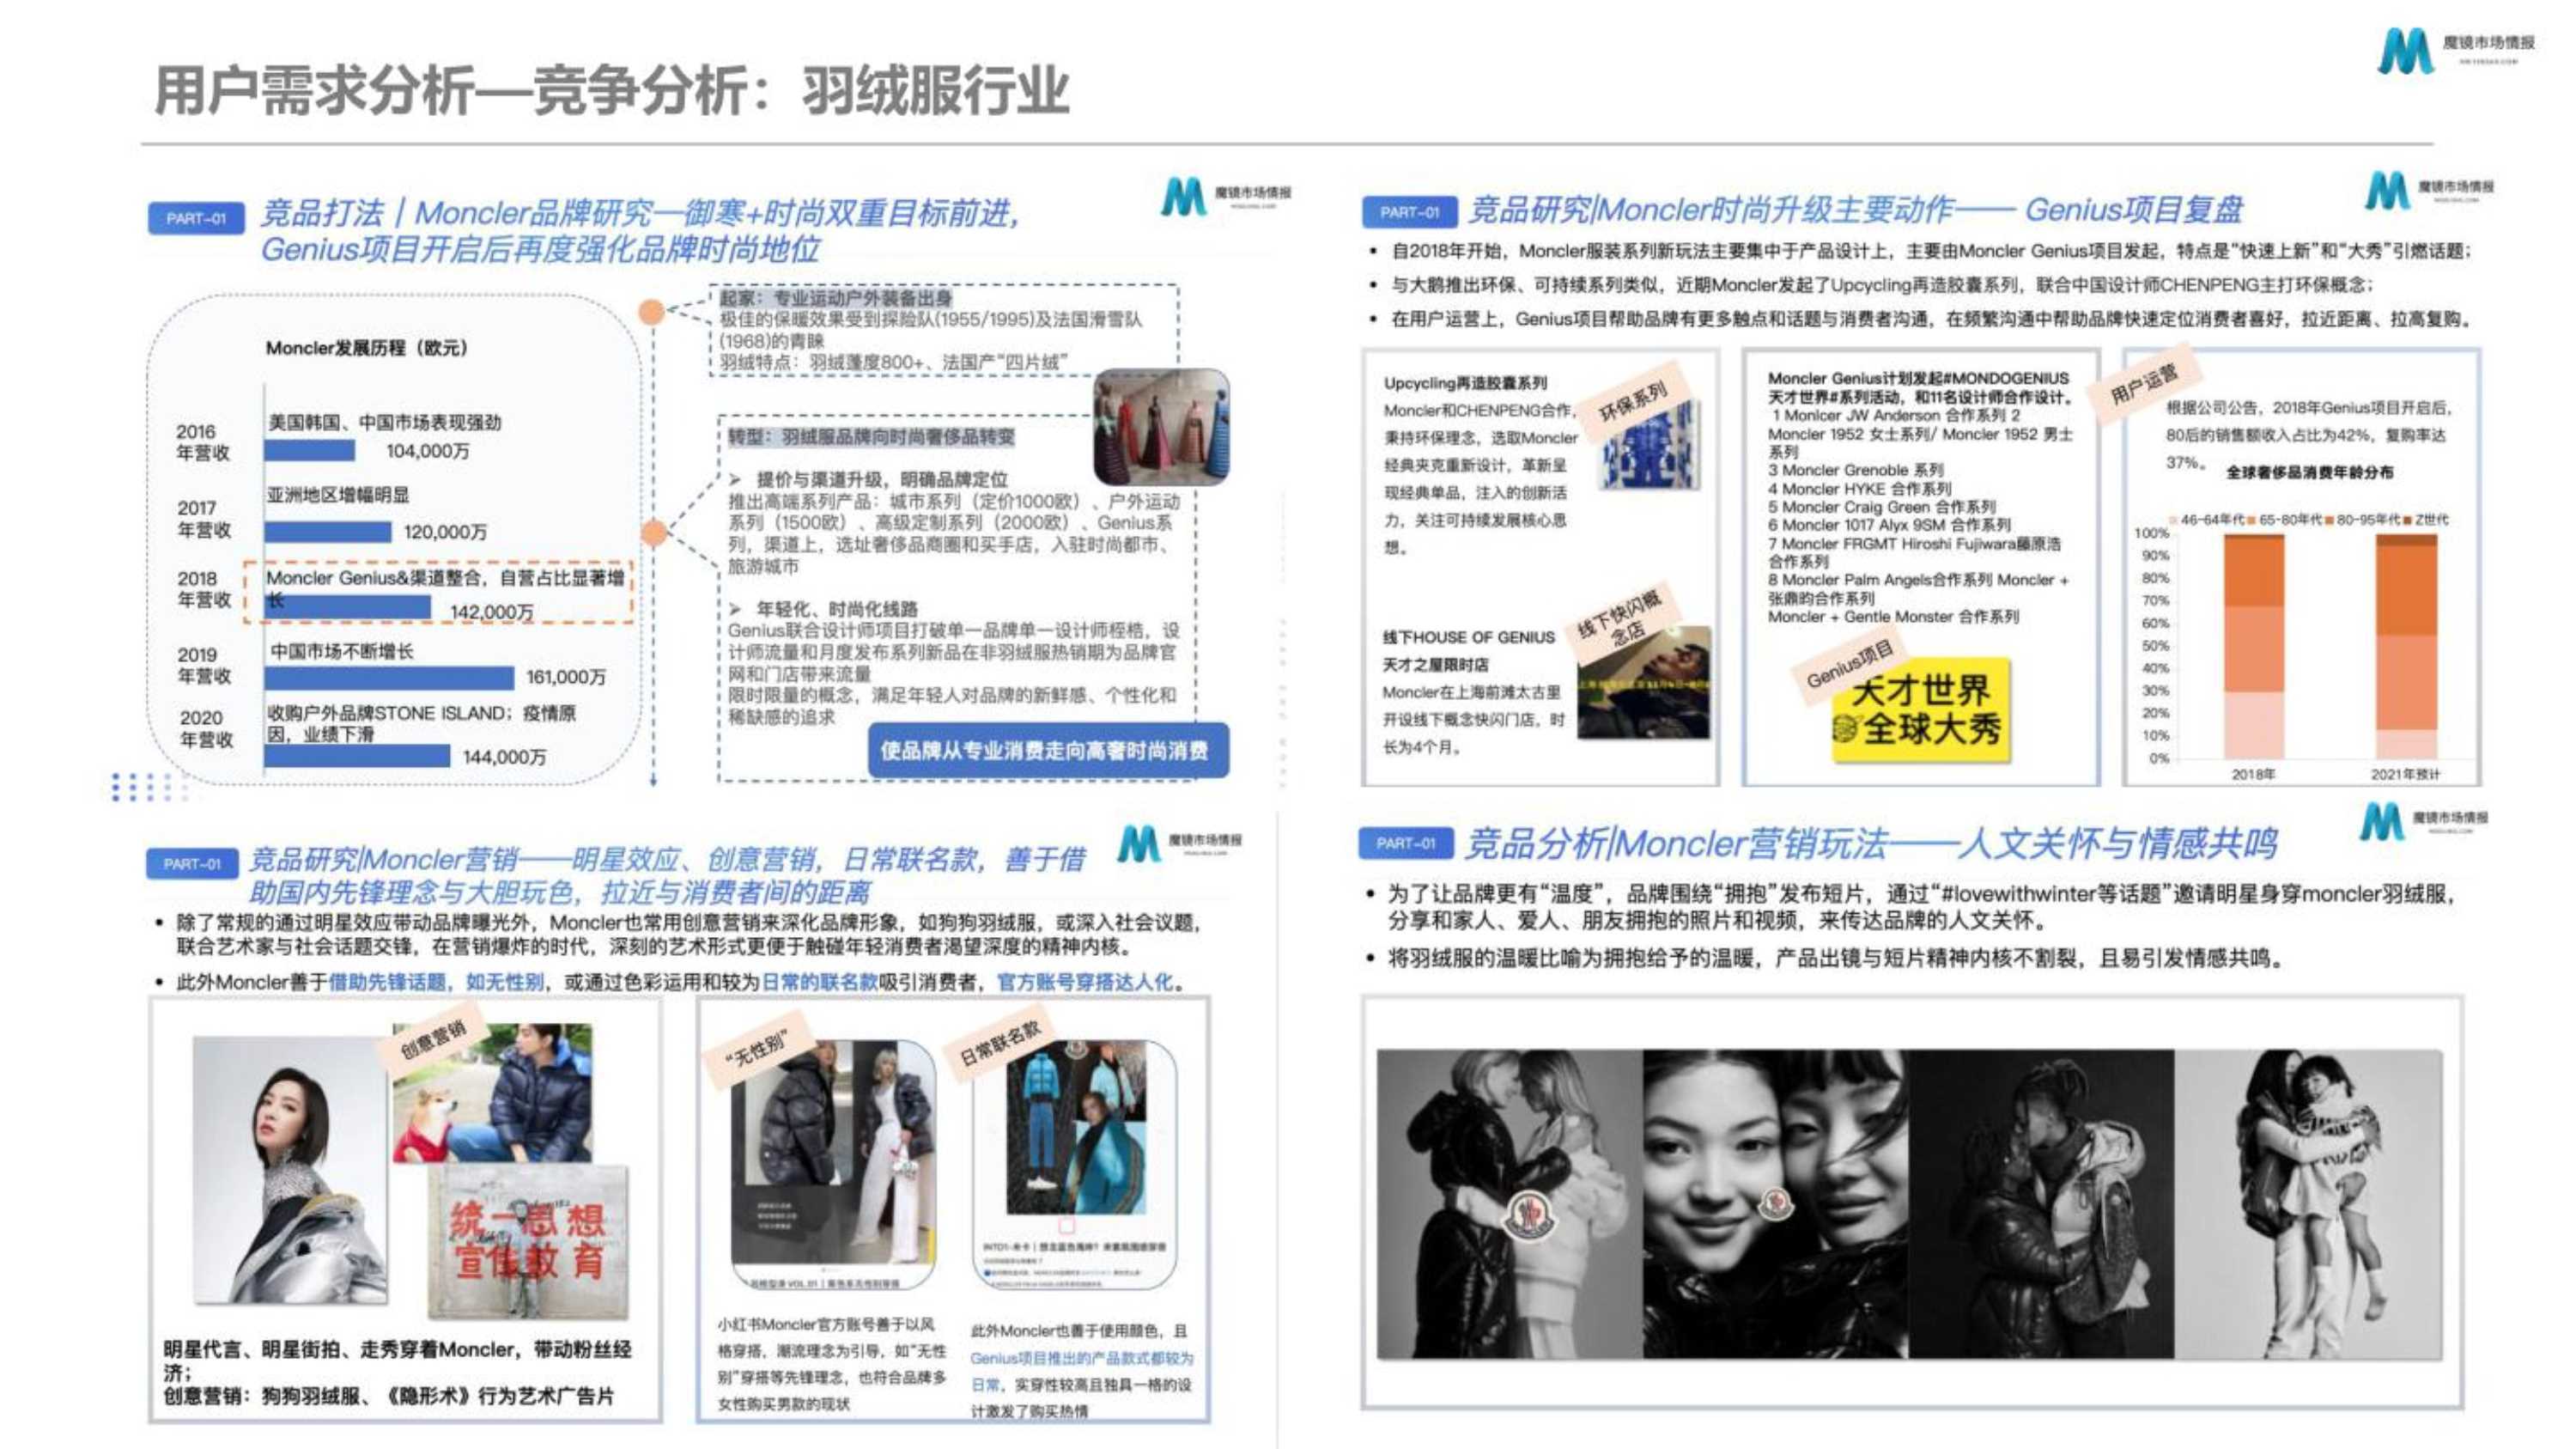2576x1449 pixels.
Task: Click the 日常联名款 tag label
Action: pos(1000,1044)
